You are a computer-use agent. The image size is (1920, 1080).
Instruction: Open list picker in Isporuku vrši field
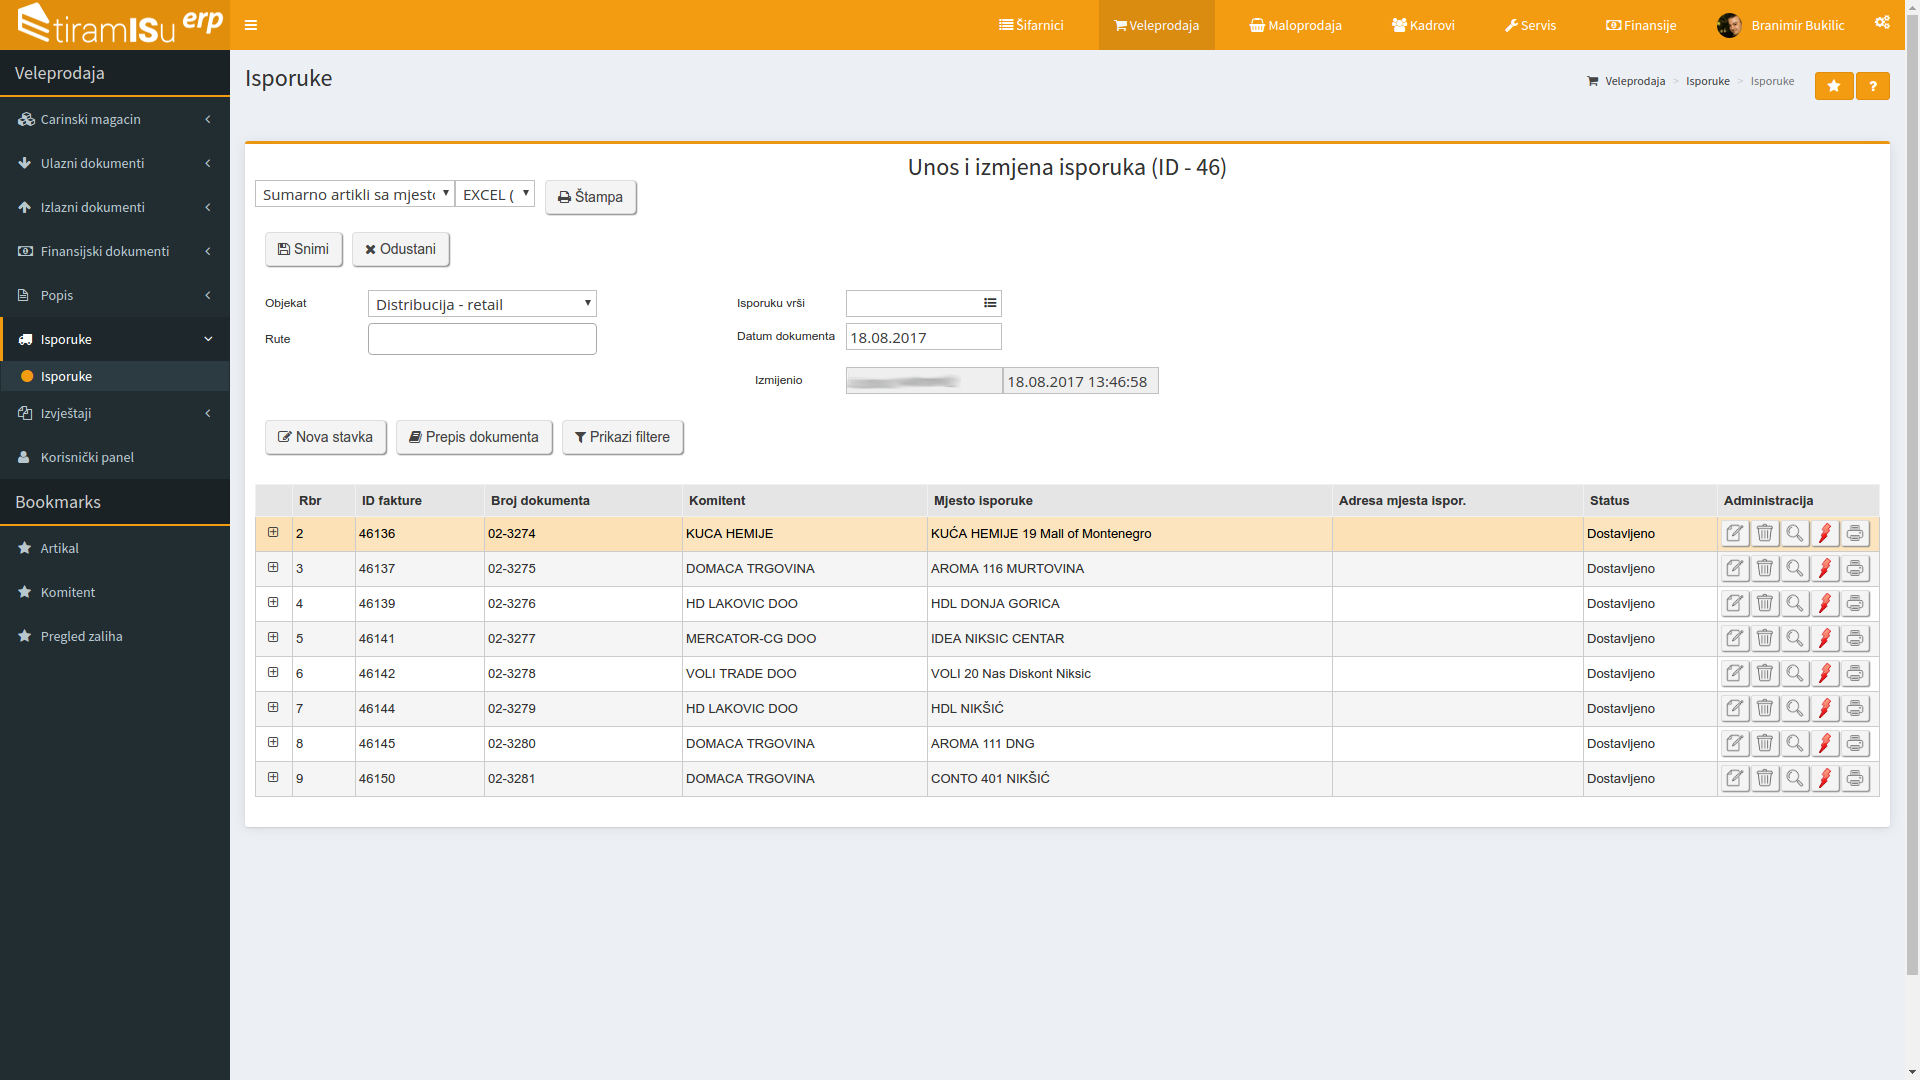coord(990,303)
